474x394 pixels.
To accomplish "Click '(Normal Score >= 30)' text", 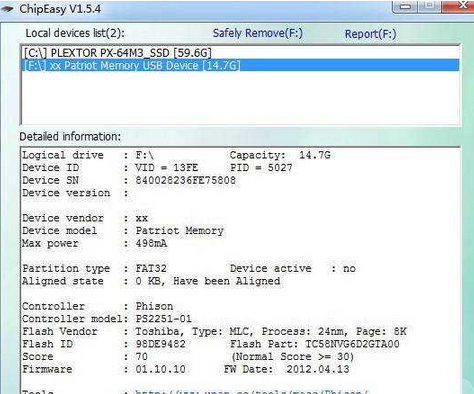I will pos(292,356).
